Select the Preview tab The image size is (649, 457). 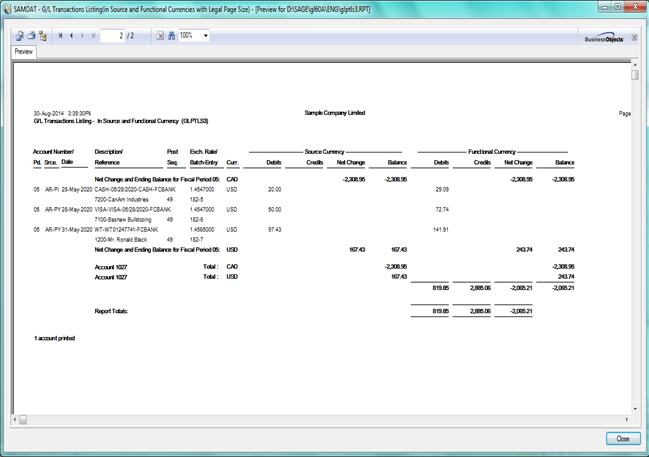24,52
